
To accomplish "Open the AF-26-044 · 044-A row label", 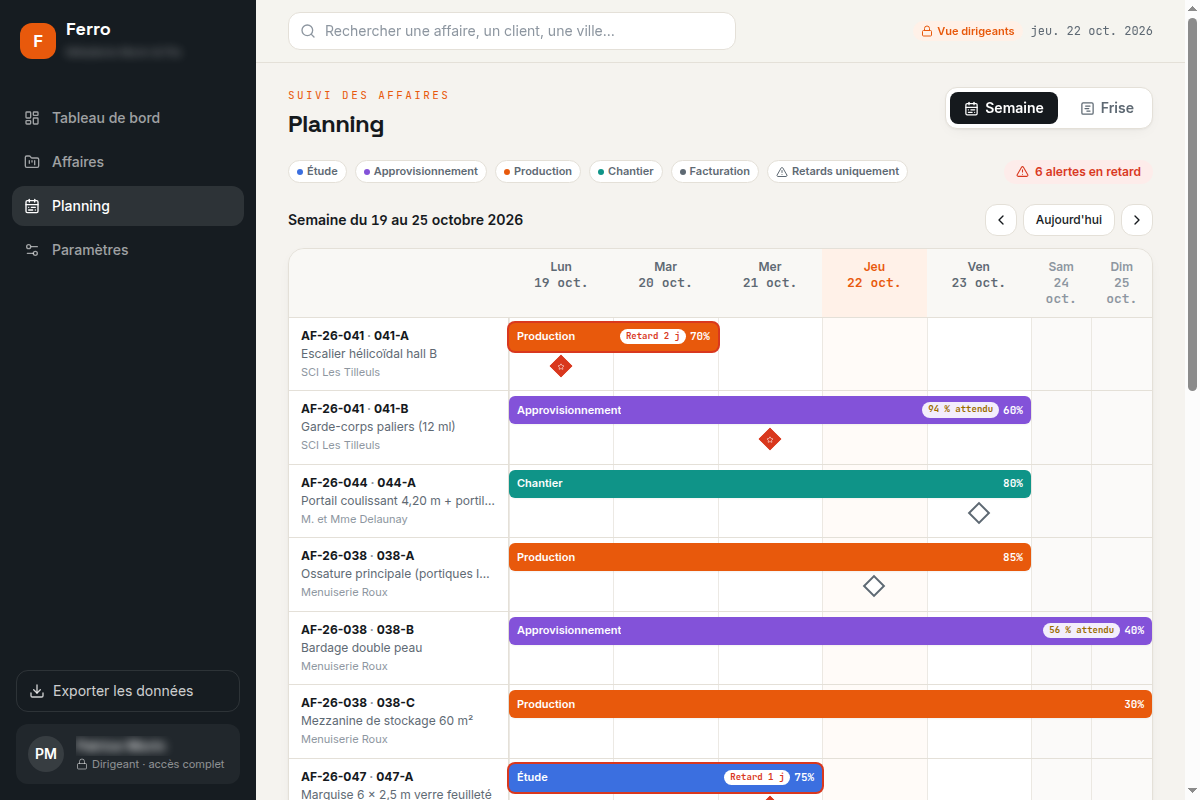I will [398, 501].
